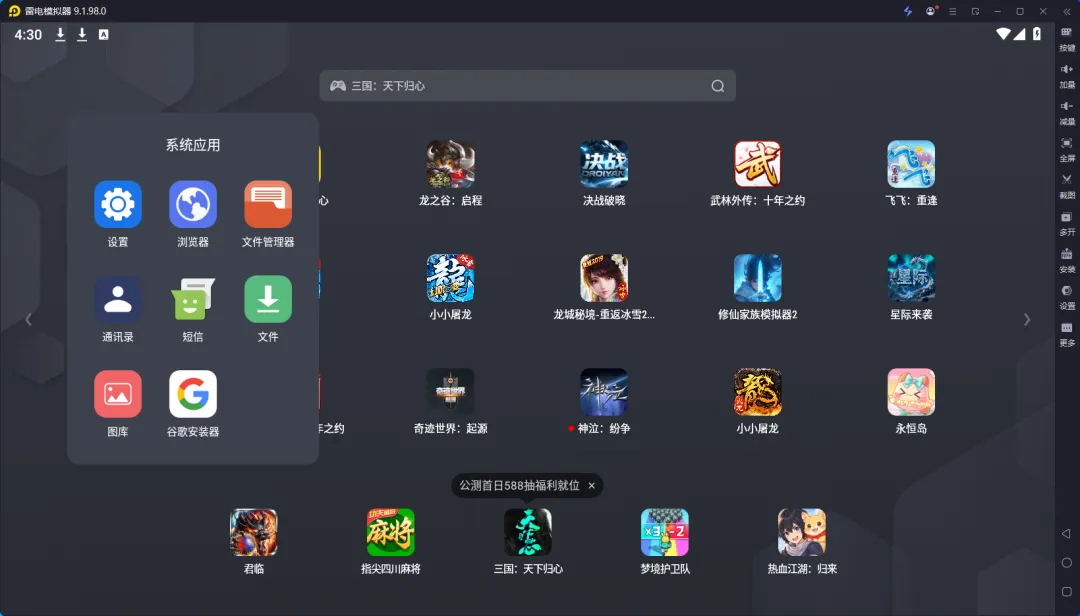
Task: Click 安装 APK install button
Action: click(x=1067, y=260)
